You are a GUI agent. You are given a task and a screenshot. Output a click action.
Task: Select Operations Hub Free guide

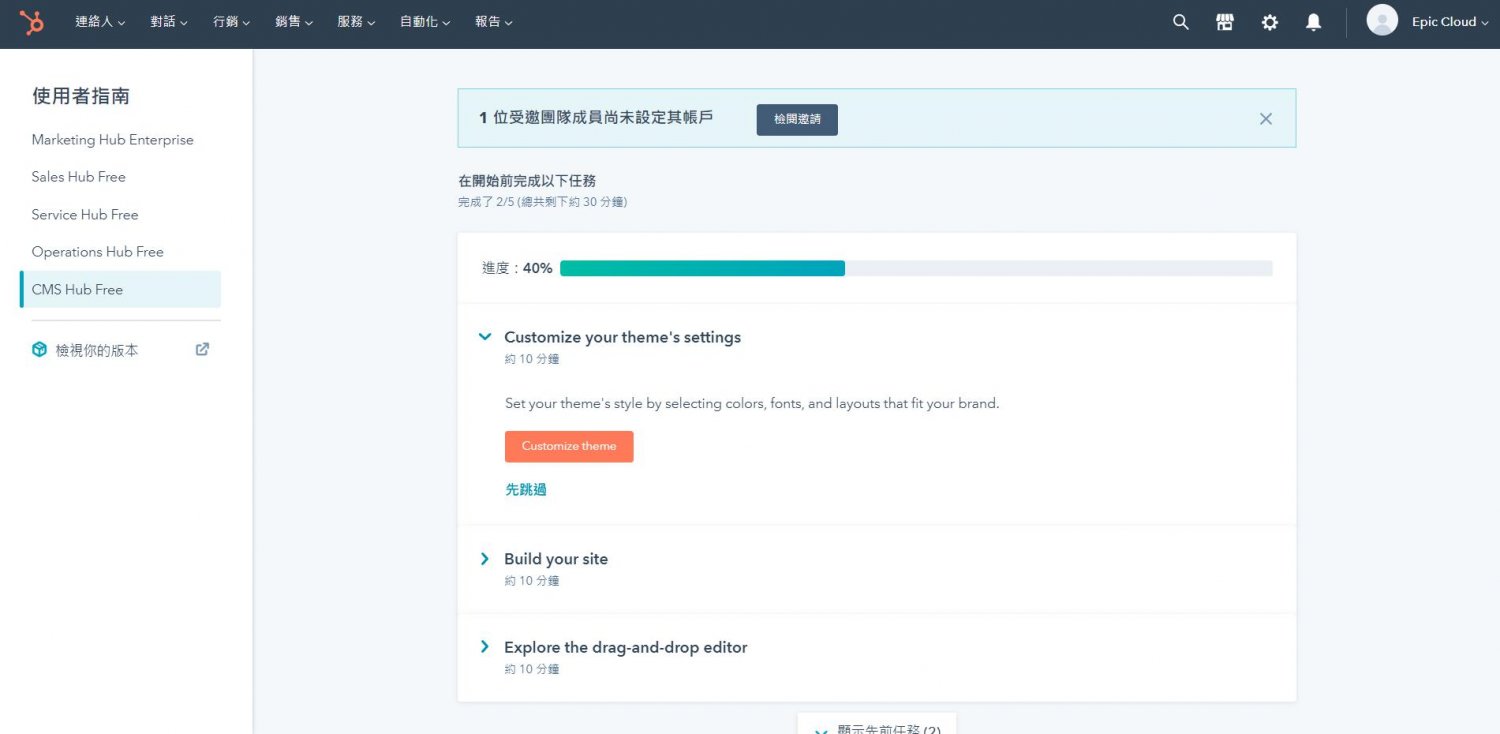click(98, 252)
